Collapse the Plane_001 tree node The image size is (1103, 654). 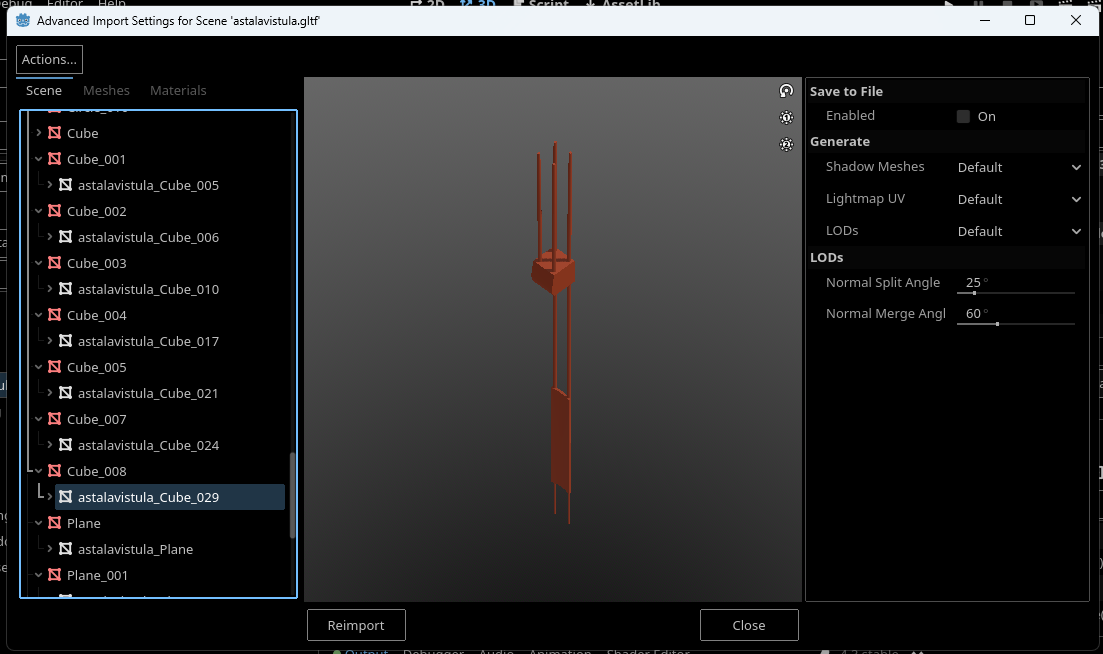[39, 575]
